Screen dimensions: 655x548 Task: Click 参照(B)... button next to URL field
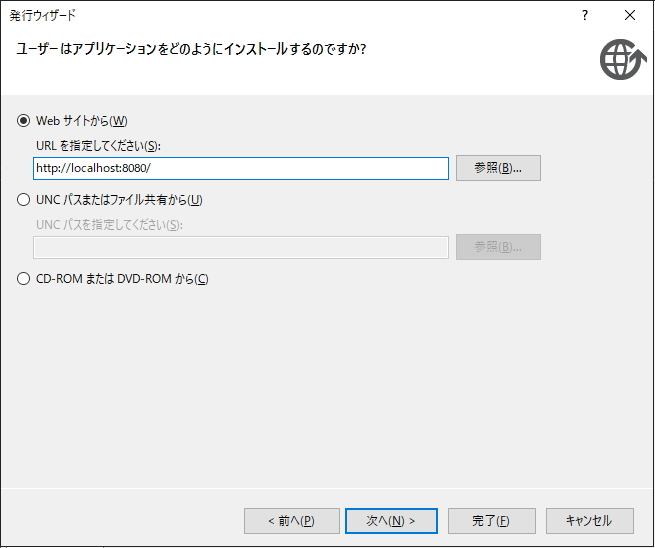pyautogui.click(x=498, y=168)
